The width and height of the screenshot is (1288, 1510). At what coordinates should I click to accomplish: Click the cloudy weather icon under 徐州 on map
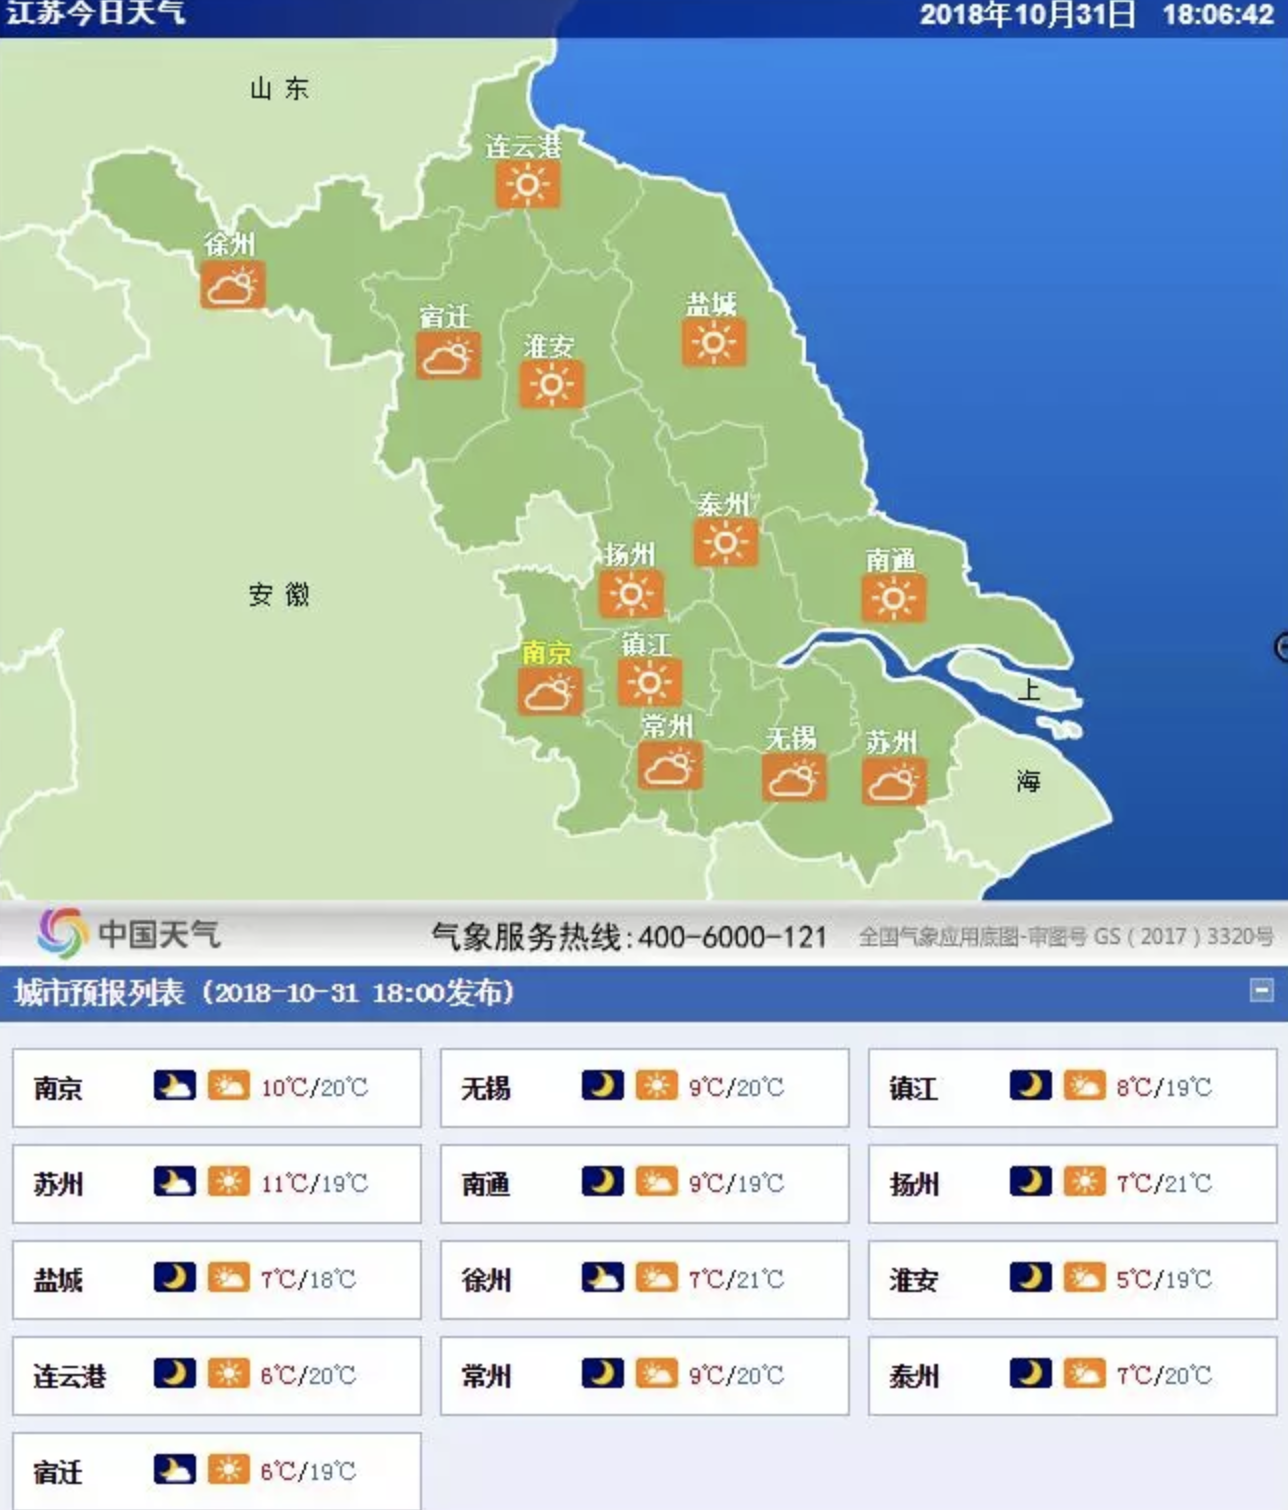(x=233, y=285)
